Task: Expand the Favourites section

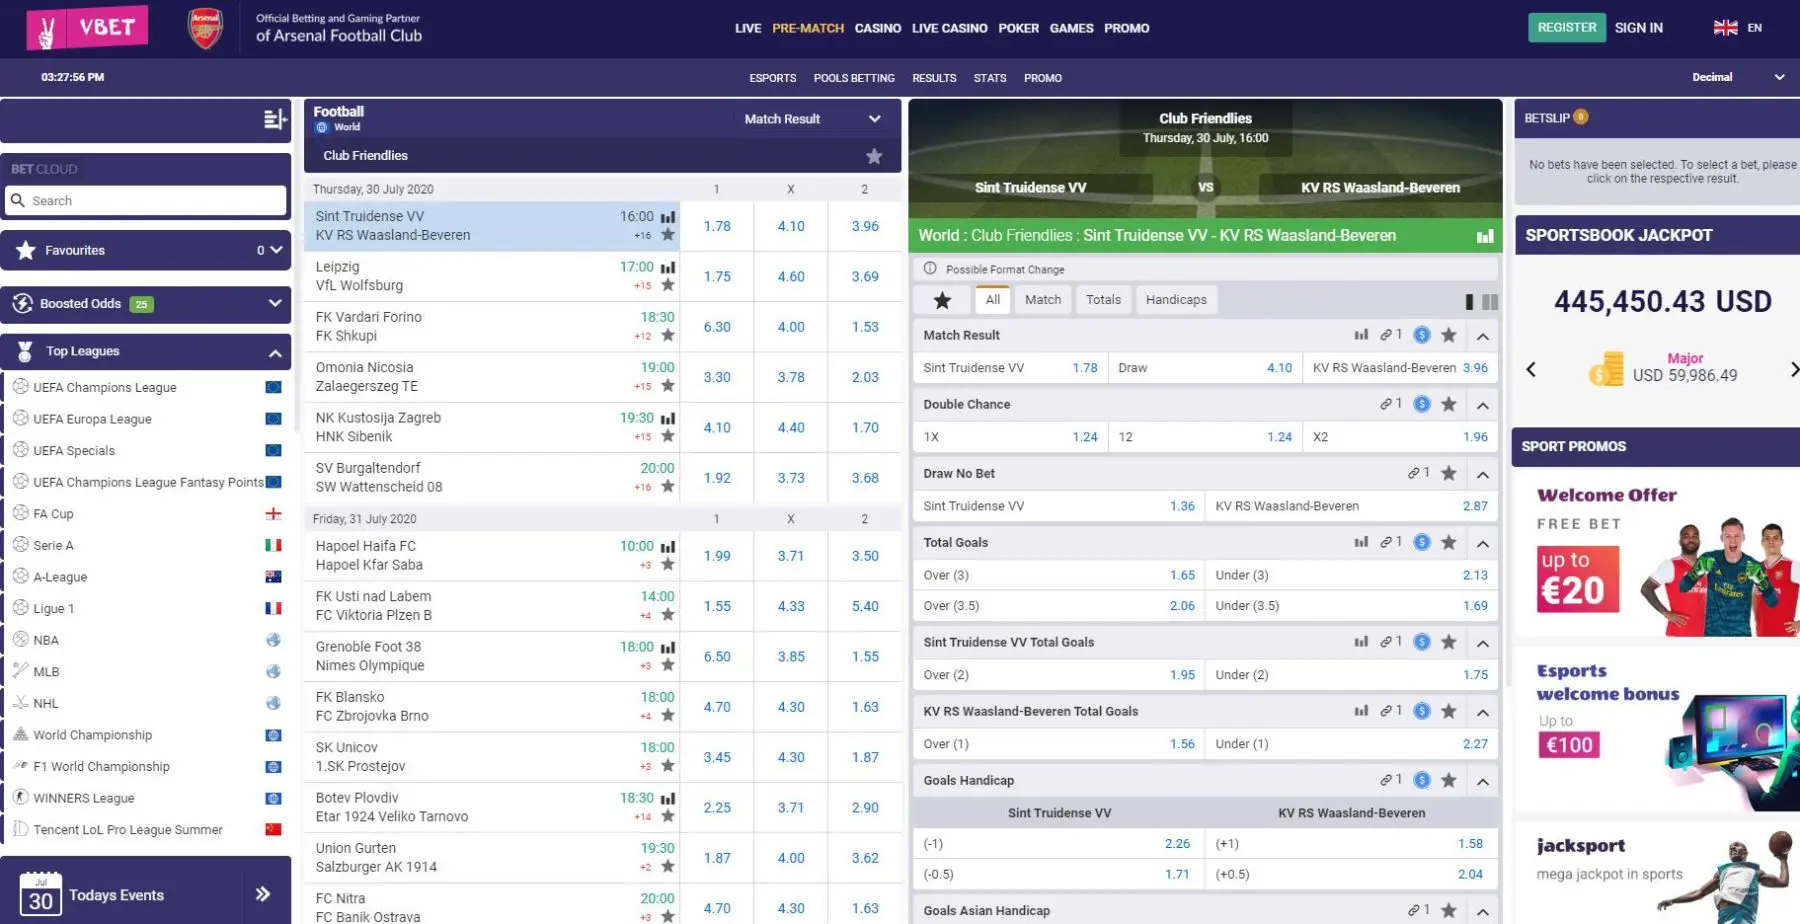Action: pos(276,250)
